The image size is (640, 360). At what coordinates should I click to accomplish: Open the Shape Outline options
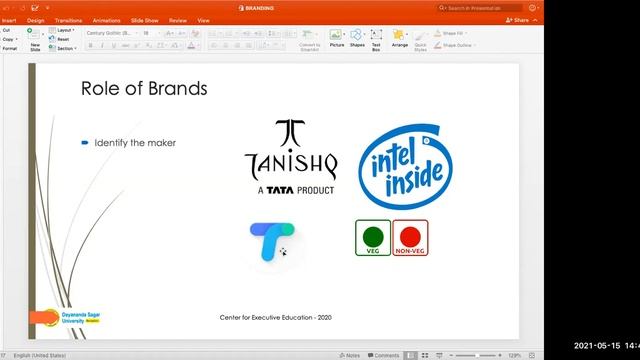coord(455,45)
